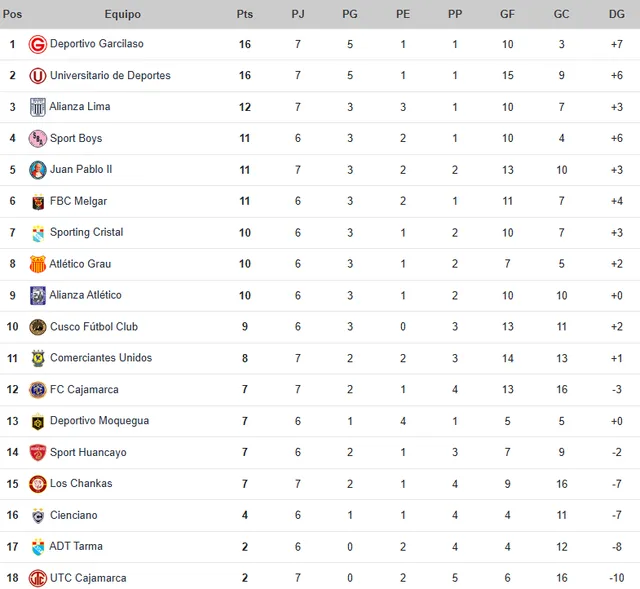Click Alianza Atlético's points value 10

245,296
